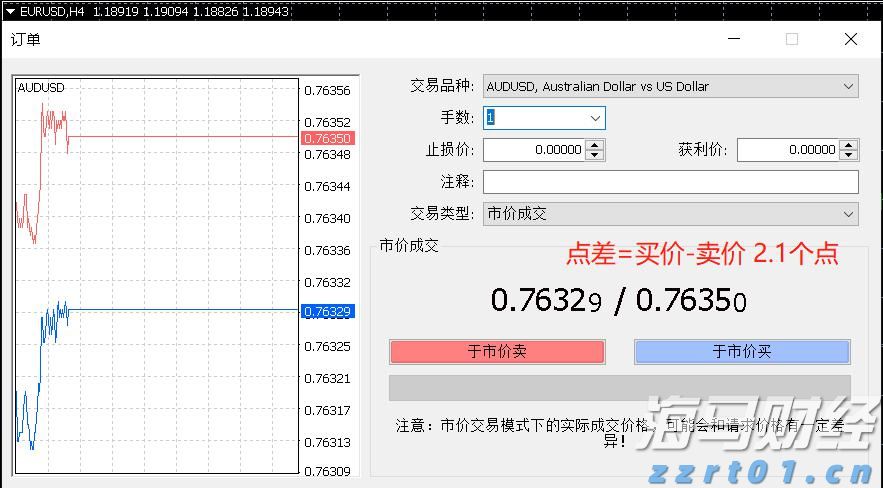The width and height of the screenshot is (883, 488).
Task: Lower 获利价 using the down arrow
Action: point(849,155)
